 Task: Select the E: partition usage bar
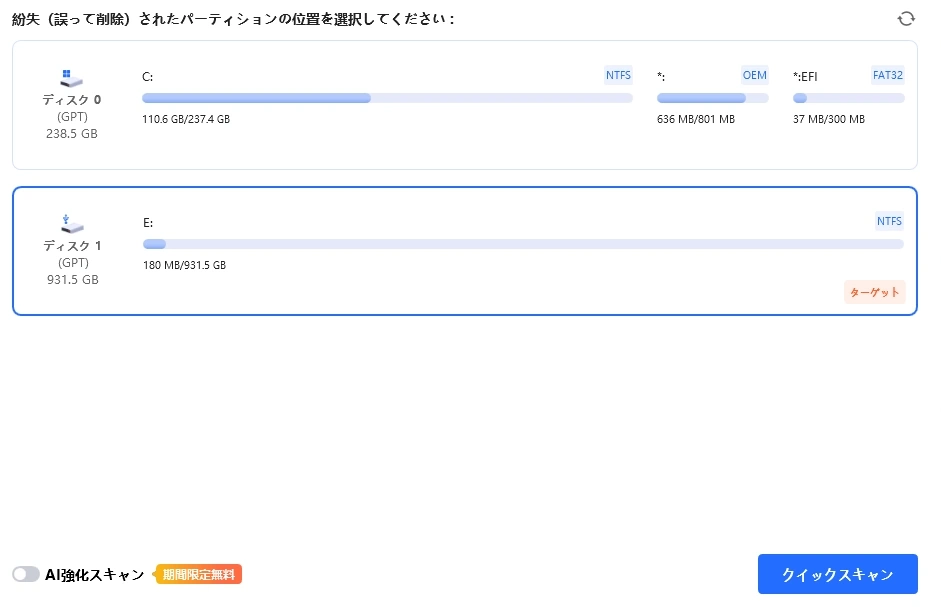click(x=523, y=244)
